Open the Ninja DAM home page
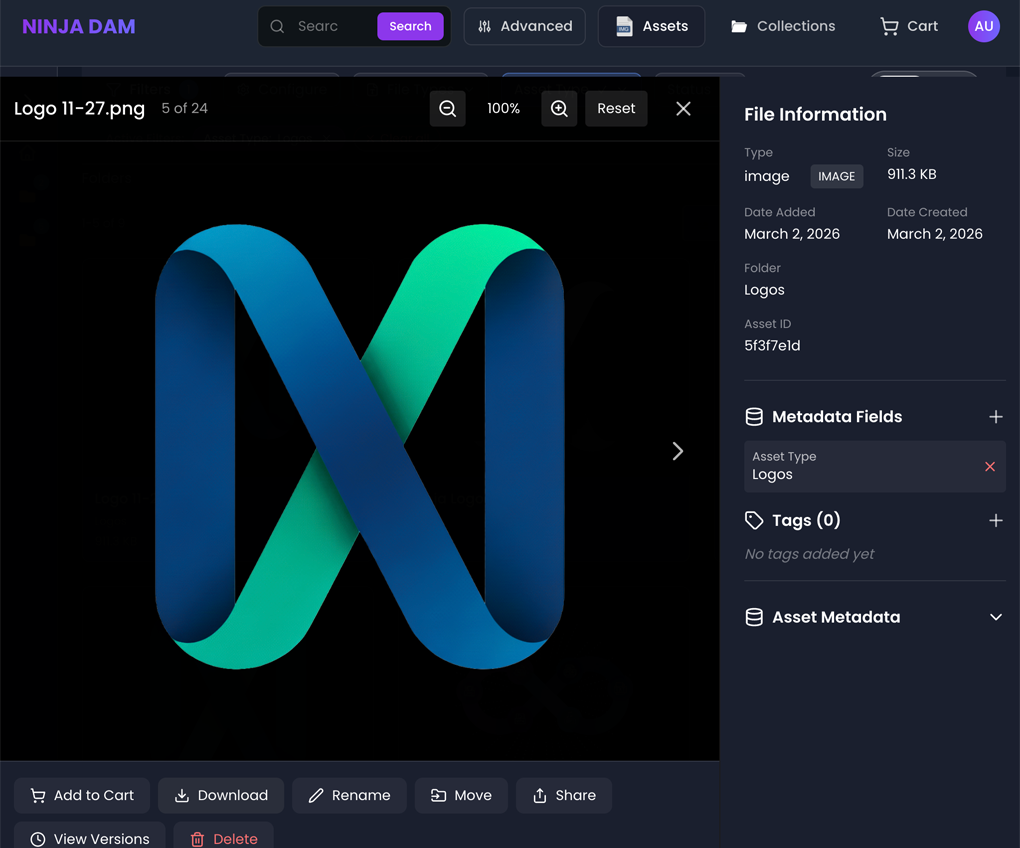 (x=78, y=26)
